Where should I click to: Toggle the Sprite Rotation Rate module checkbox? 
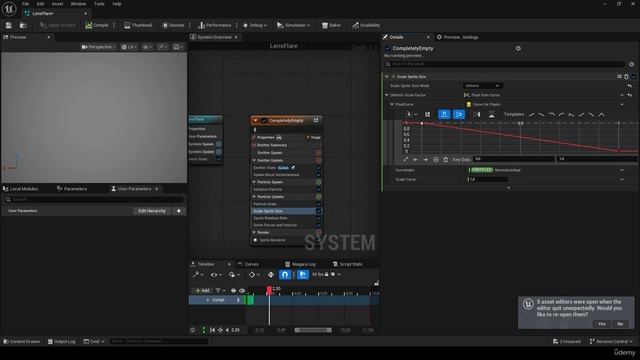(318, 218)
